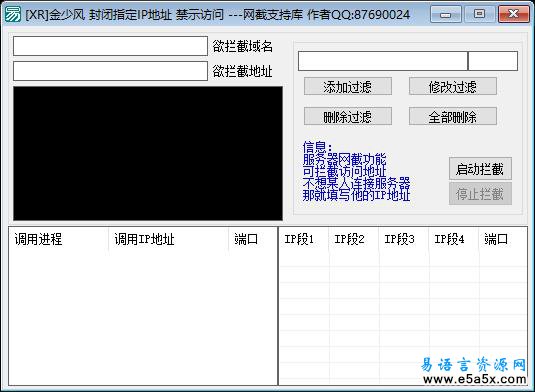The height and width of the screenshot is (392, 535).
Task: Maximize the window
Action: tap(479, 14)
